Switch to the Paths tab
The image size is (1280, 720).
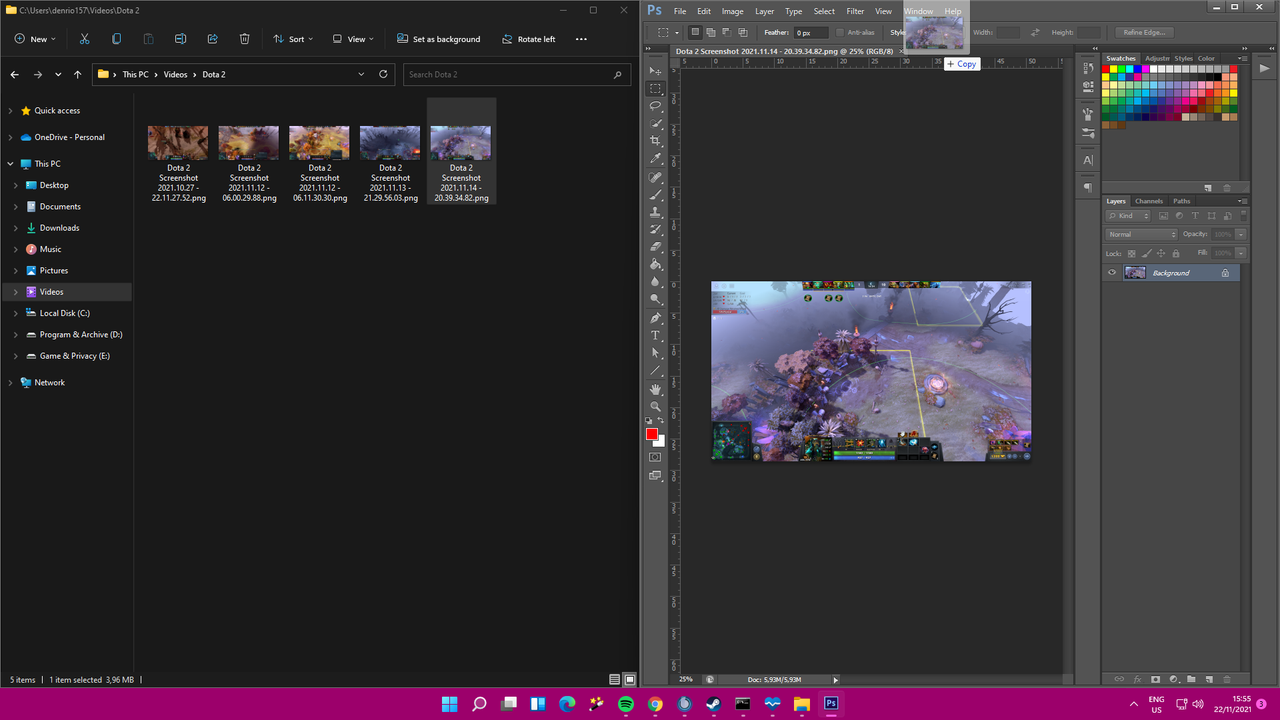(x=1182, y=201)
